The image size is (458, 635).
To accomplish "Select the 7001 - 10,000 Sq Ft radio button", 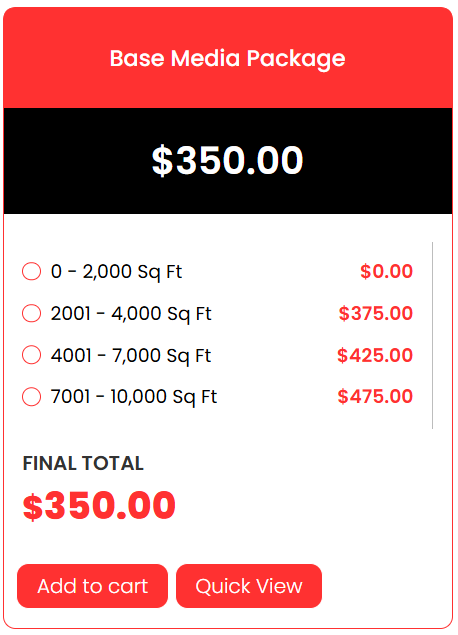I will (x=31, y=397).
